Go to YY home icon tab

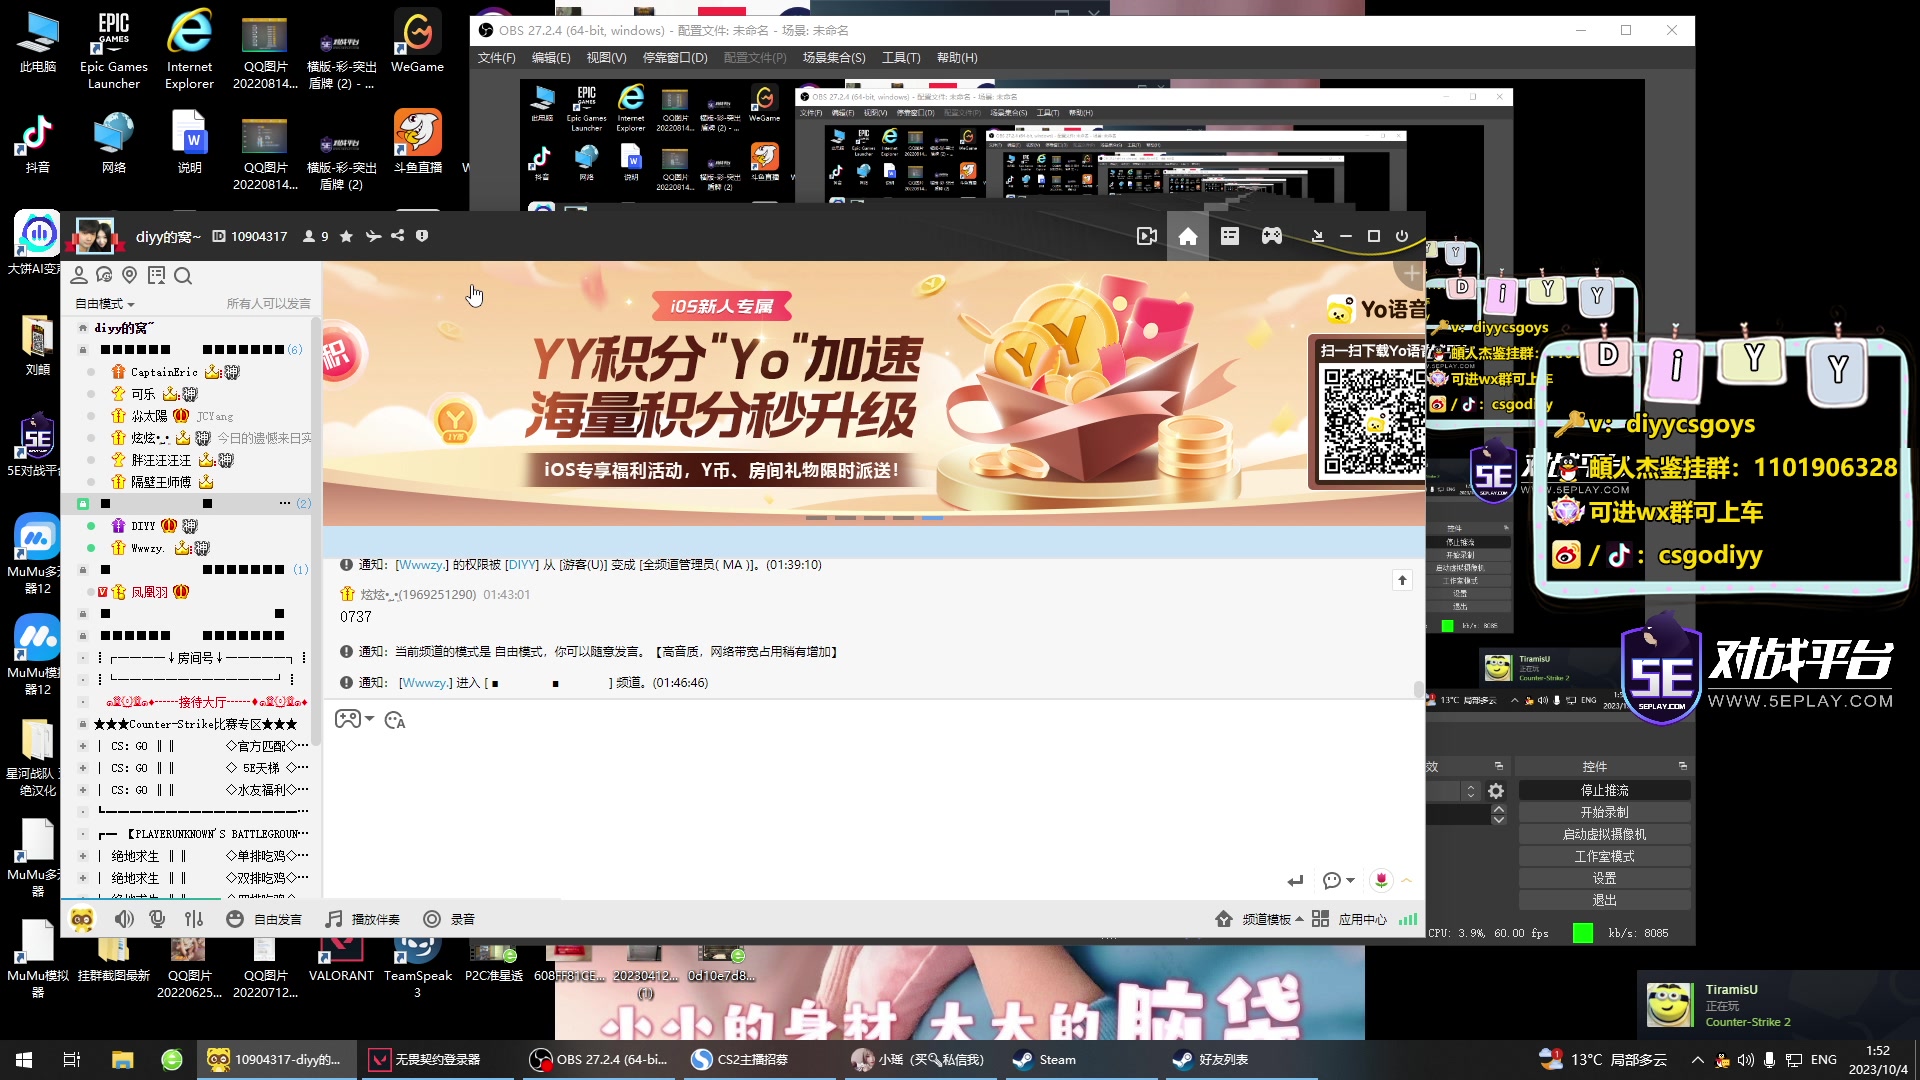tap(1188, 237)
